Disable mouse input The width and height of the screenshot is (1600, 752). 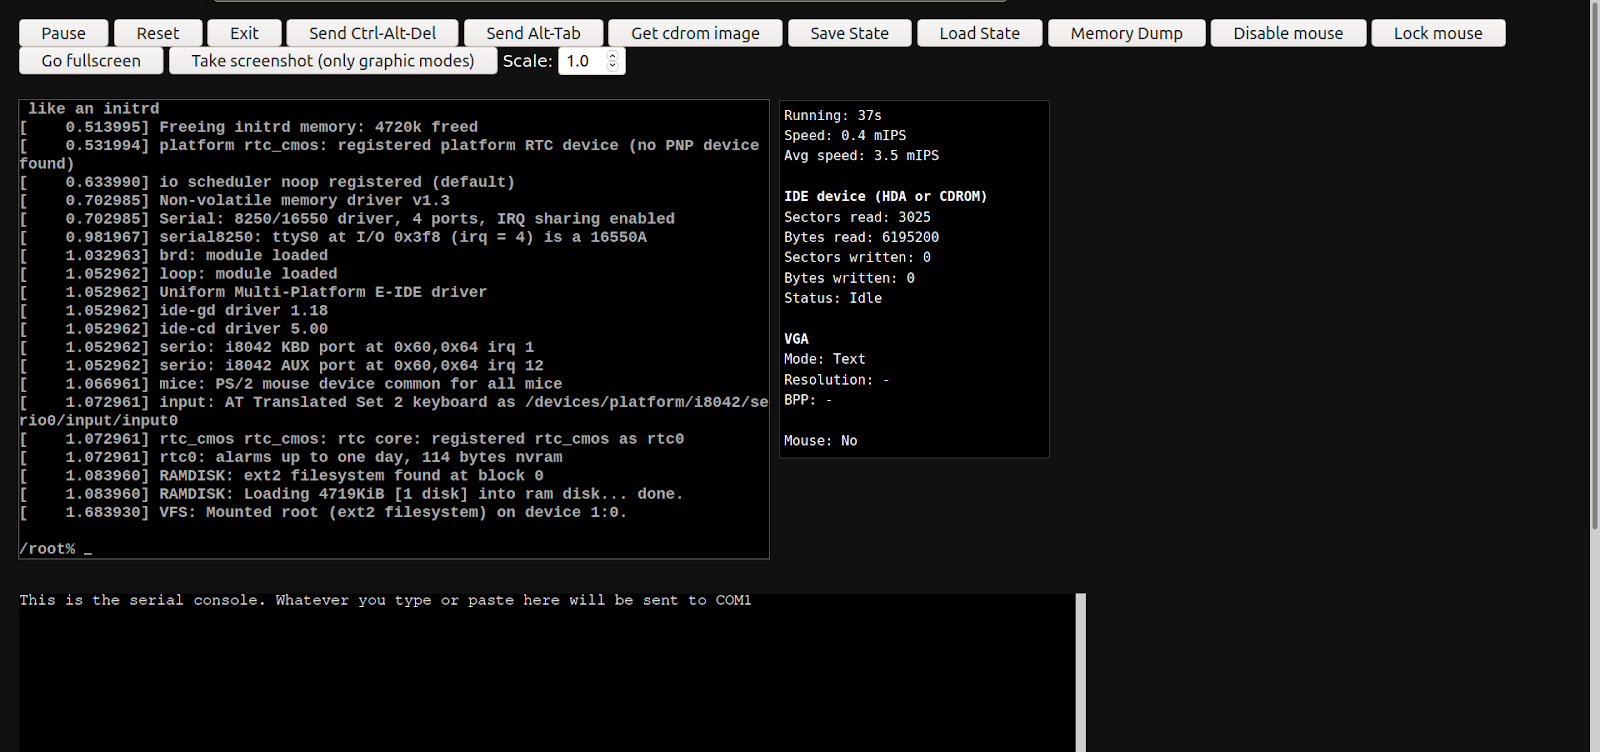(1287, 33)
